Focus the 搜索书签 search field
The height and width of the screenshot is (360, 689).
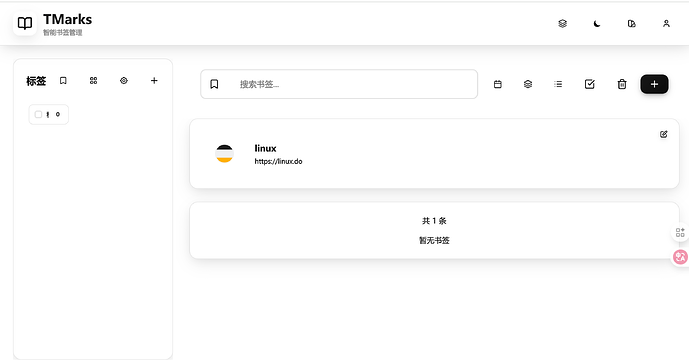click(339, 84)
